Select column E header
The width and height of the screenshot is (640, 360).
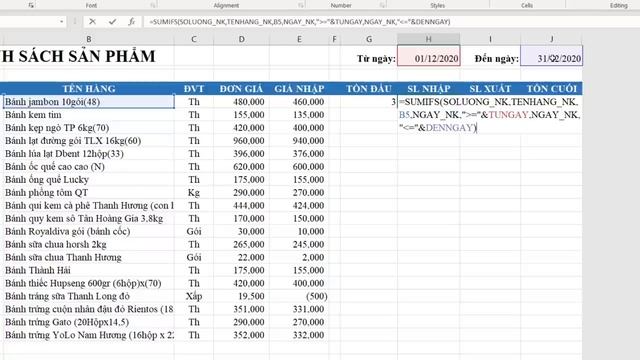[299, 39]
